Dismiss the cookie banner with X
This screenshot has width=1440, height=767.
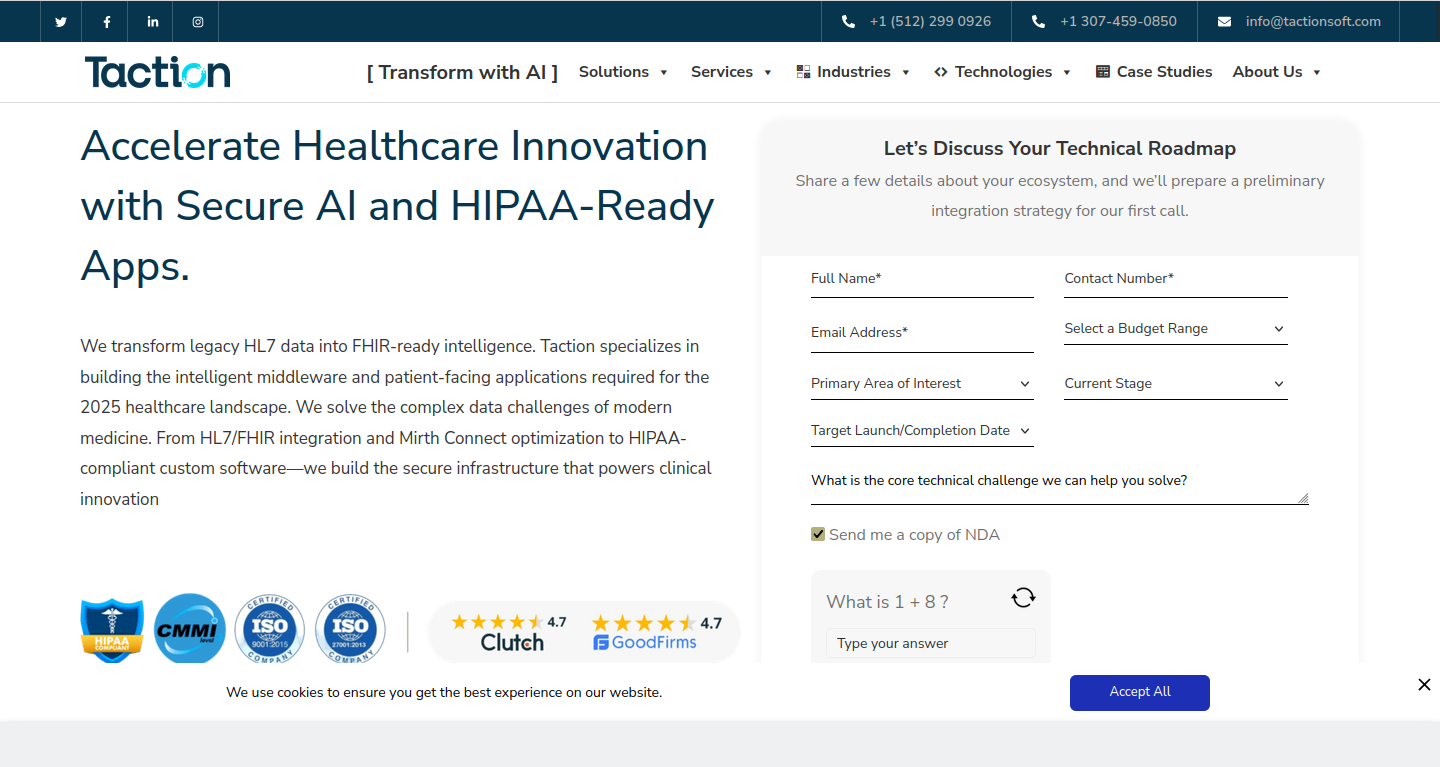click(1424, 685)
